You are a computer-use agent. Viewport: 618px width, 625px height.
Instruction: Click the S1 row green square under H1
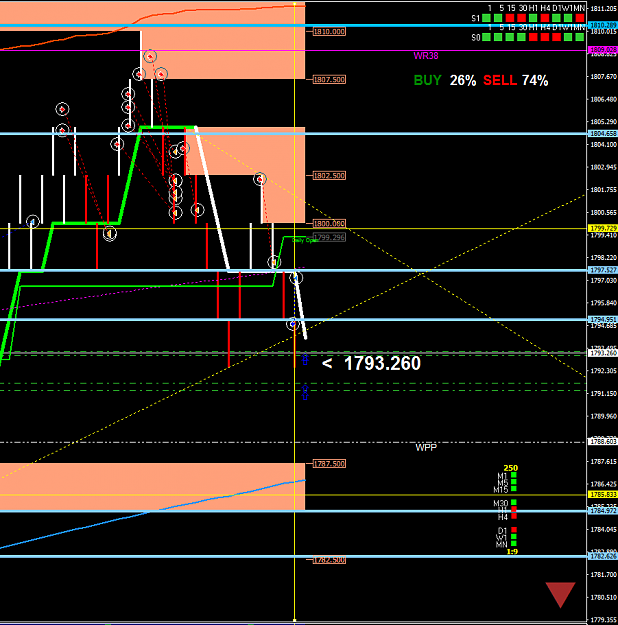(x=533, y=18)
